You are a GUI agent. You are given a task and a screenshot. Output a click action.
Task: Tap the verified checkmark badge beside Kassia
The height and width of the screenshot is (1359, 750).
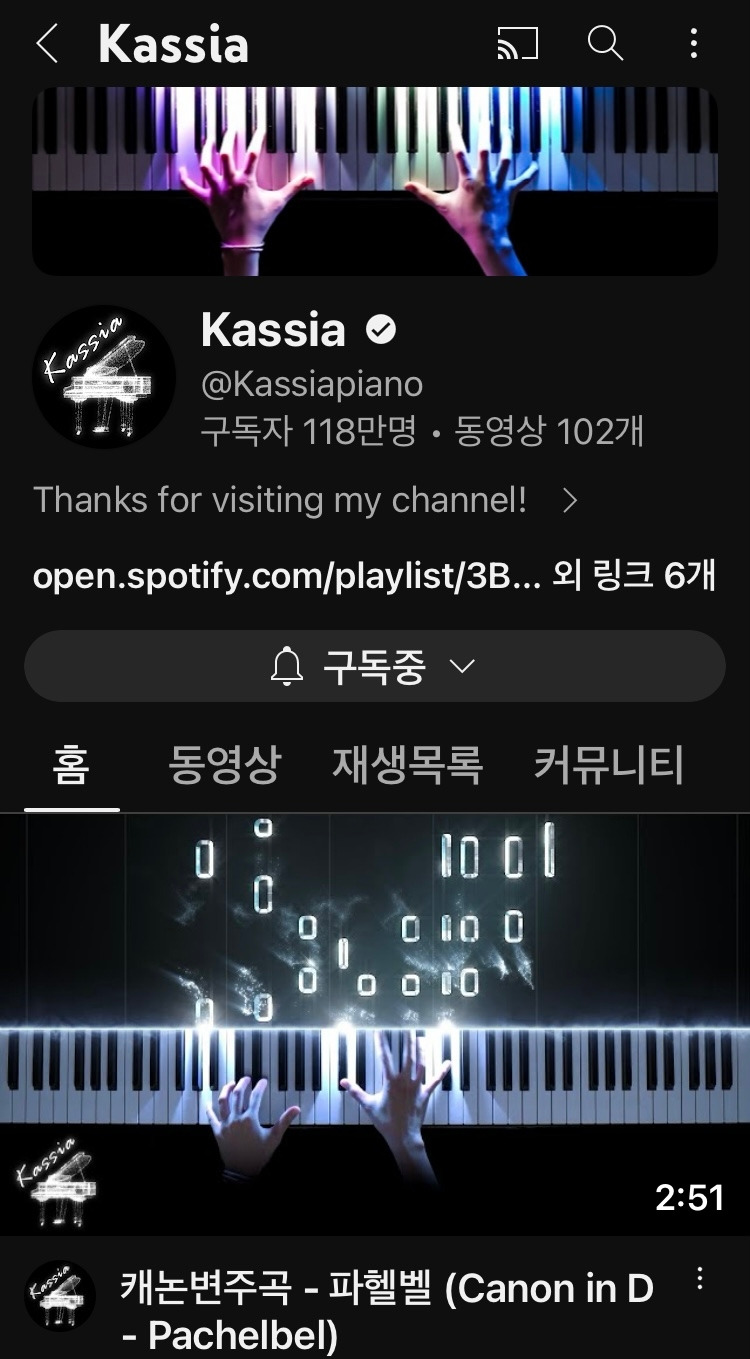[x=380, y=329]
